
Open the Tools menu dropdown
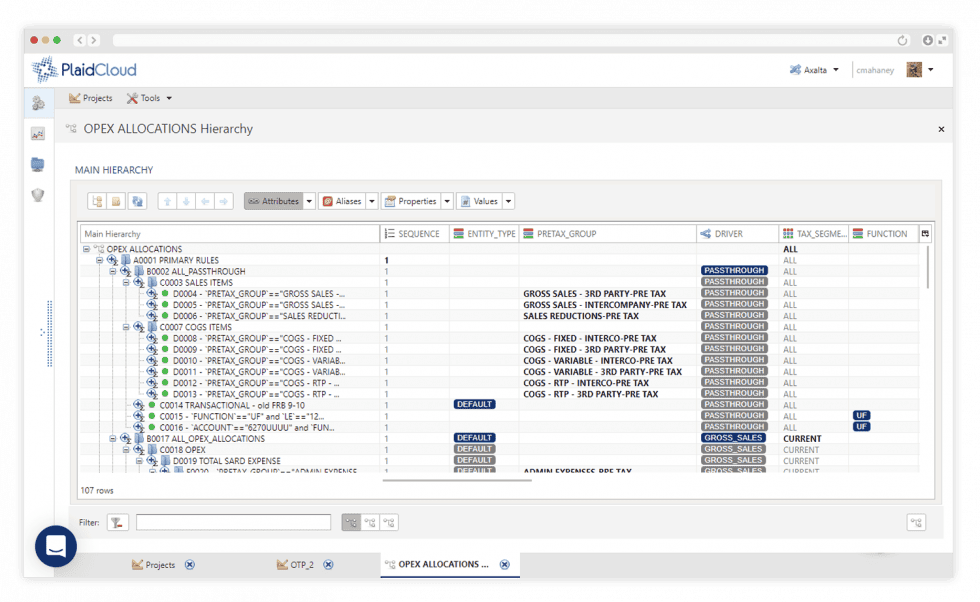point(149,98)
